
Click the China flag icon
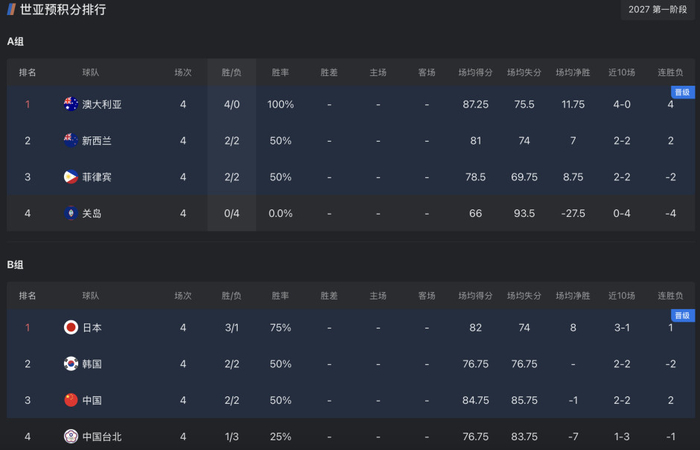point(71,400)
